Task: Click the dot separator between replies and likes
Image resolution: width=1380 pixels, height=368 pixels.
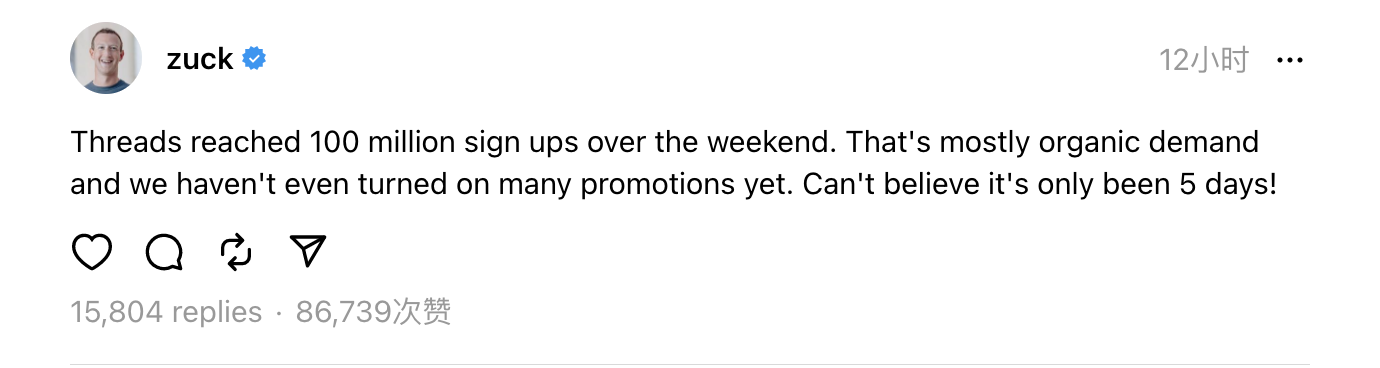Action: (x=279, y=314)
